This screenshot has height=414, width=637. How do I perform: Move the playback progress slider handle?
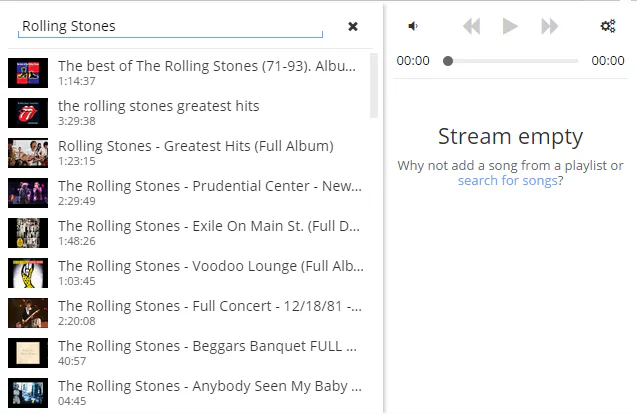(448, 61)
